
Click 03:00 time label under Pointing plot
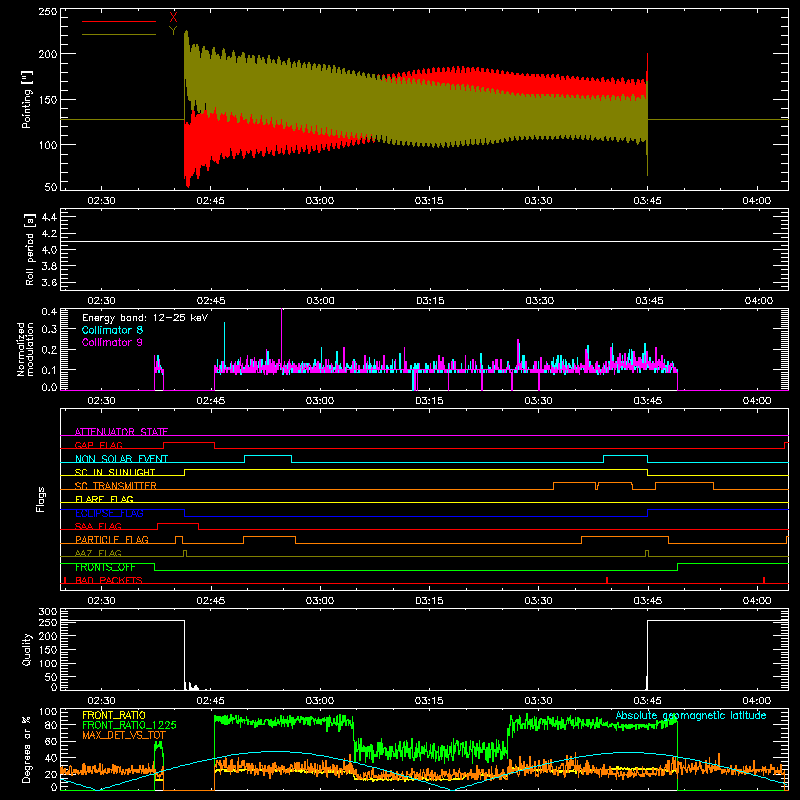pos(320,201)
